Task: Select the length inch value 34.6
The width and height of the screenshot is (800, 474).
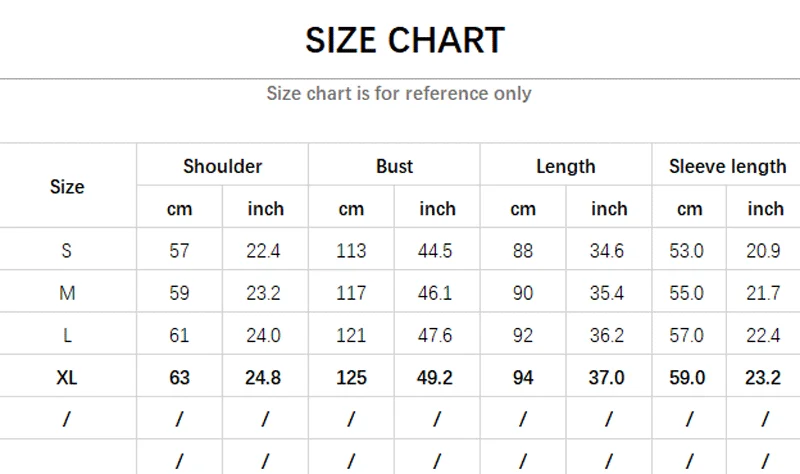Action: pos(608,251)
